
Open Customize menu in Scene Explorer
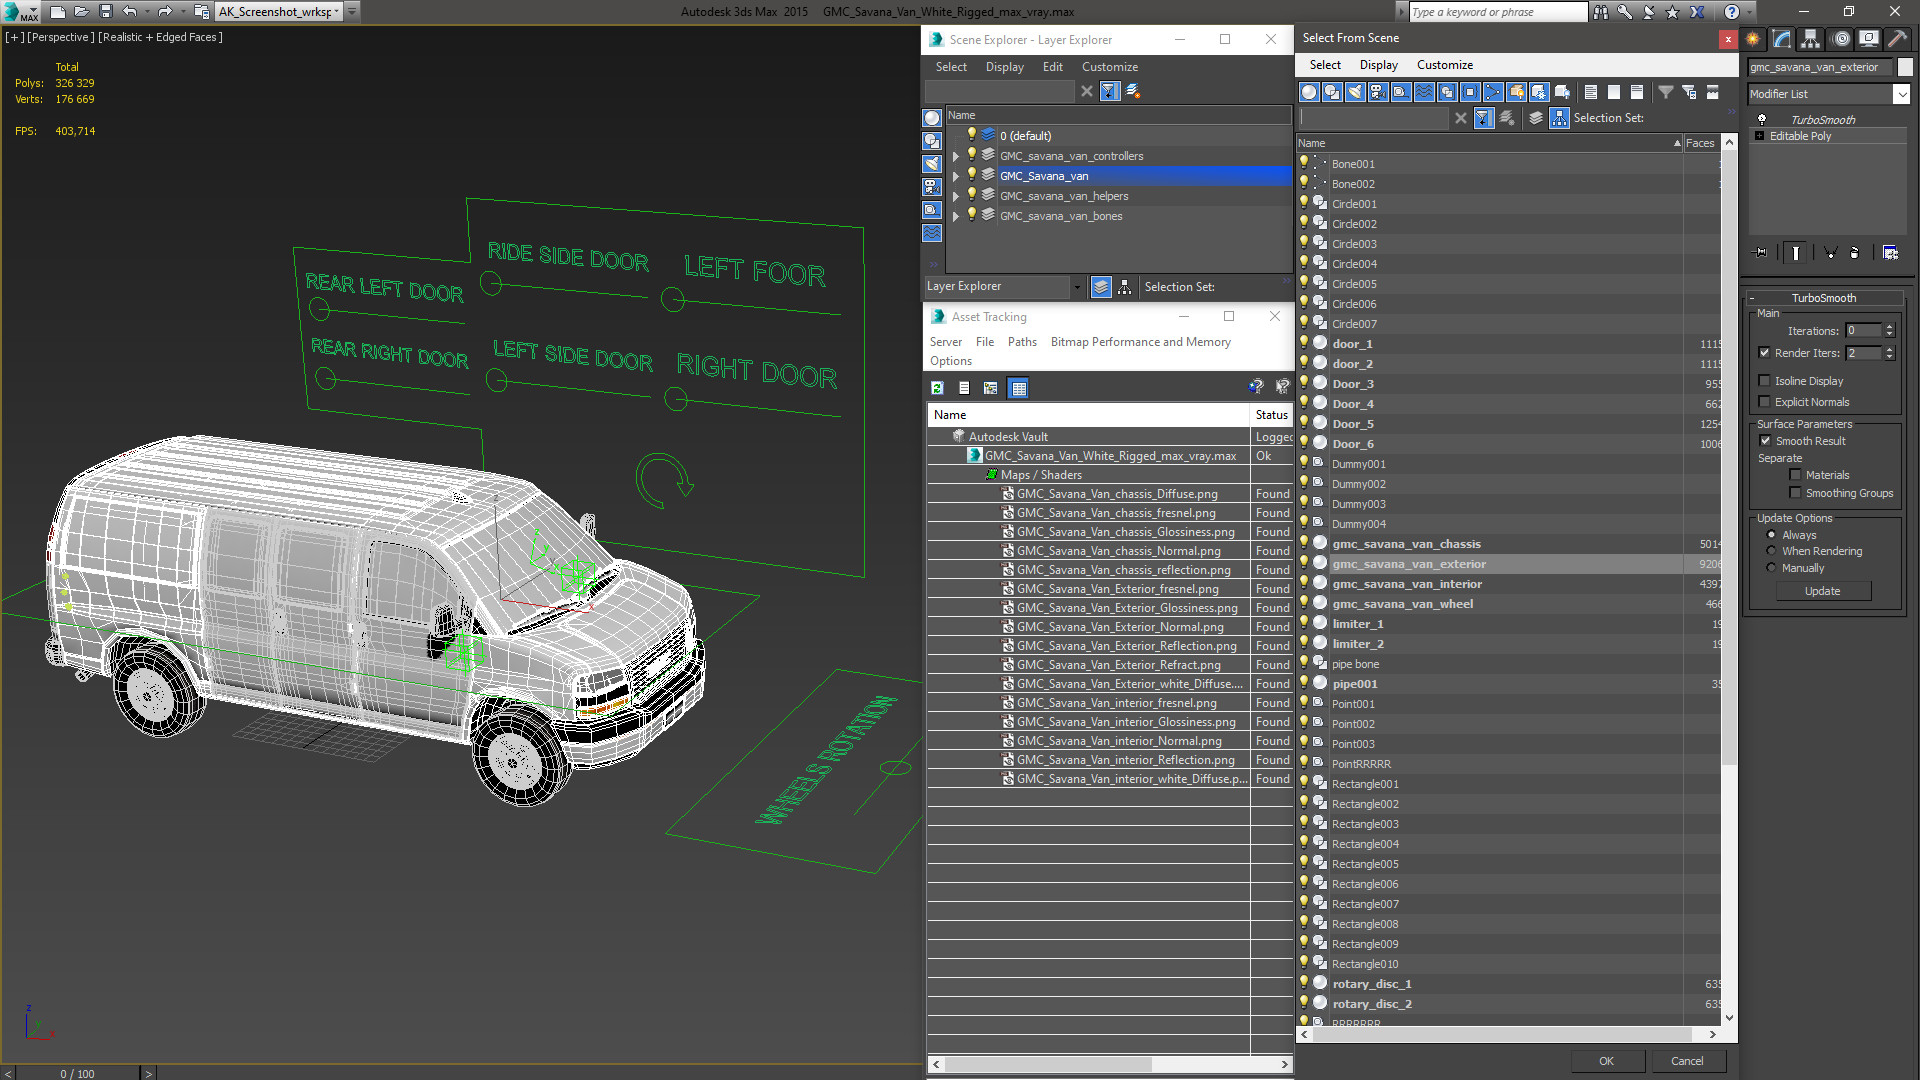pos(1109,67)
